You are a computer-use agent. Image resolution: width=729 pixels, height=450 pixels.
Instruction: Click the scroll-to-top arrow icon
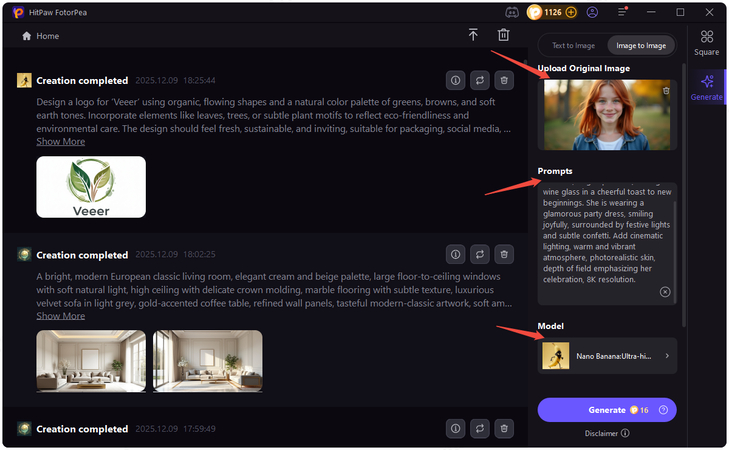click(473, 35)
